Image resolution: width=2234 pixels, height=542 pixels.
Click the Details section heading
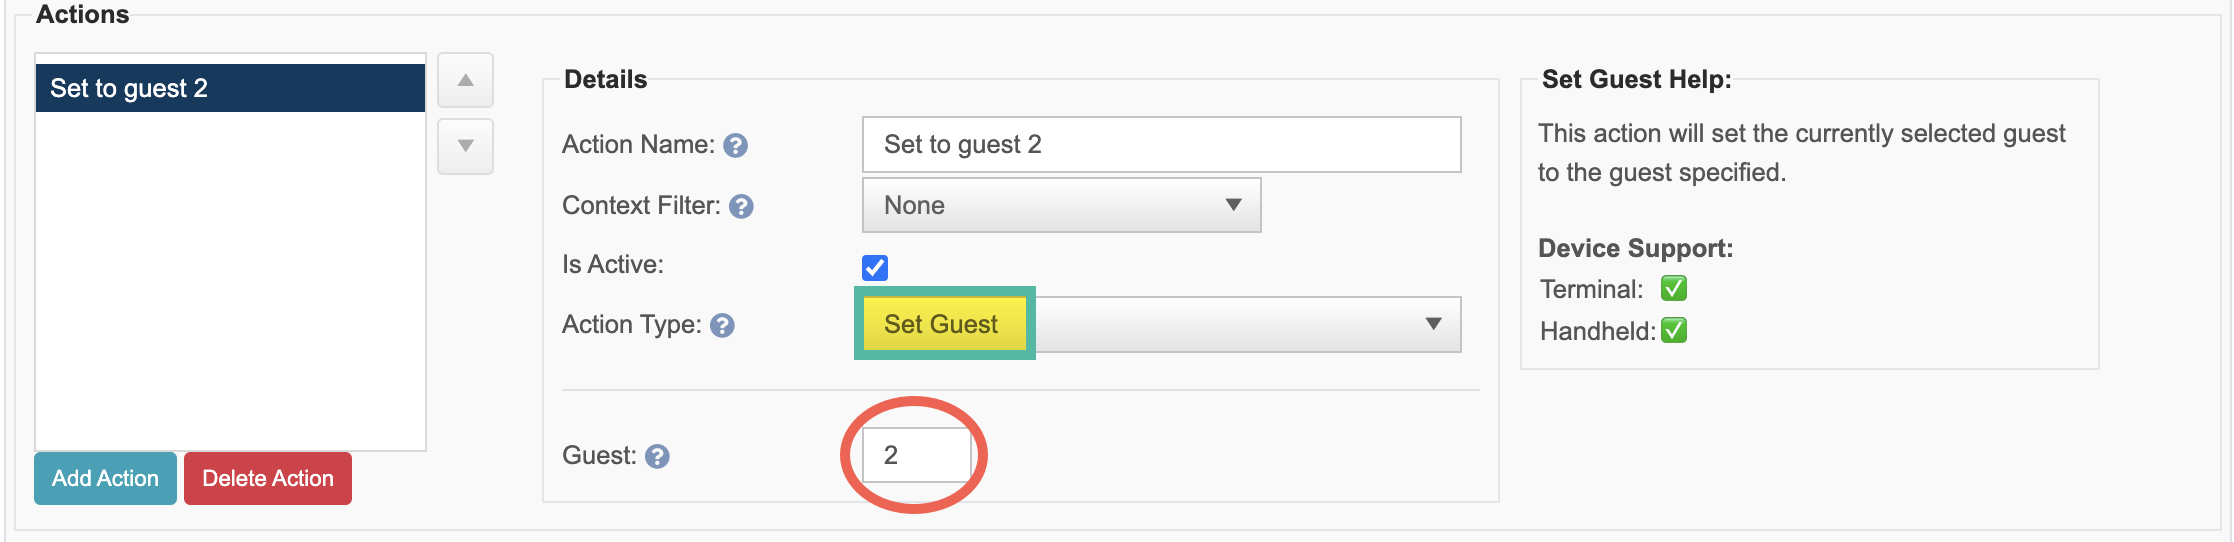pos(606,80)
